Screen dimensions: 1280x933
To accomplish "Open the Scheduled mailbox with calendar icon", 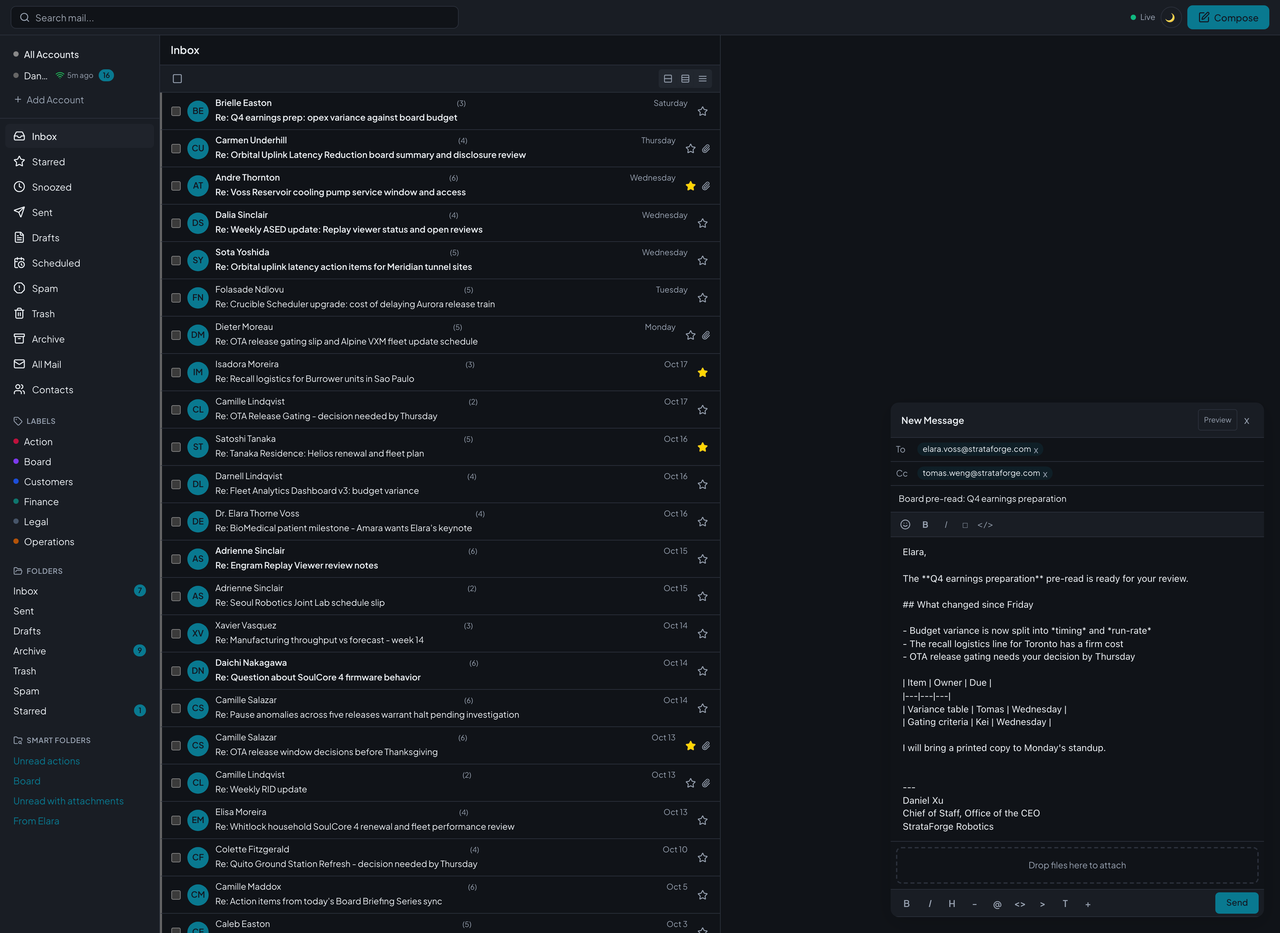I will [80, 263].
